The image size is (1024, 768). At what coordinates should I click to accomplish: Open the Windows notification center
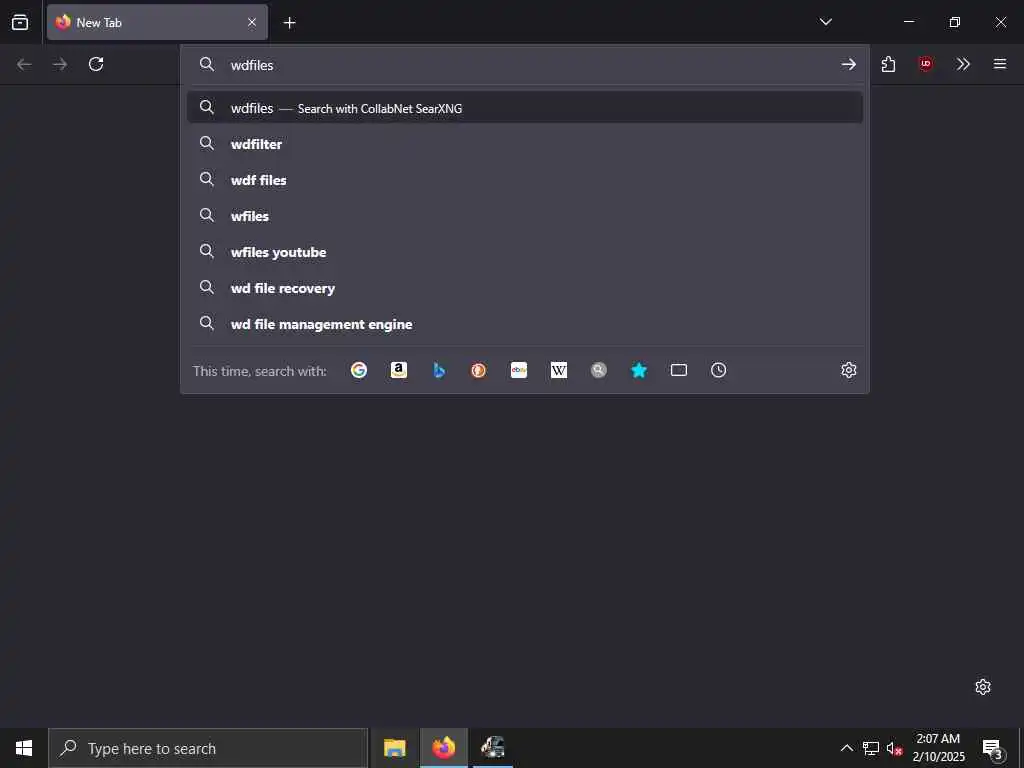point(992,748)
